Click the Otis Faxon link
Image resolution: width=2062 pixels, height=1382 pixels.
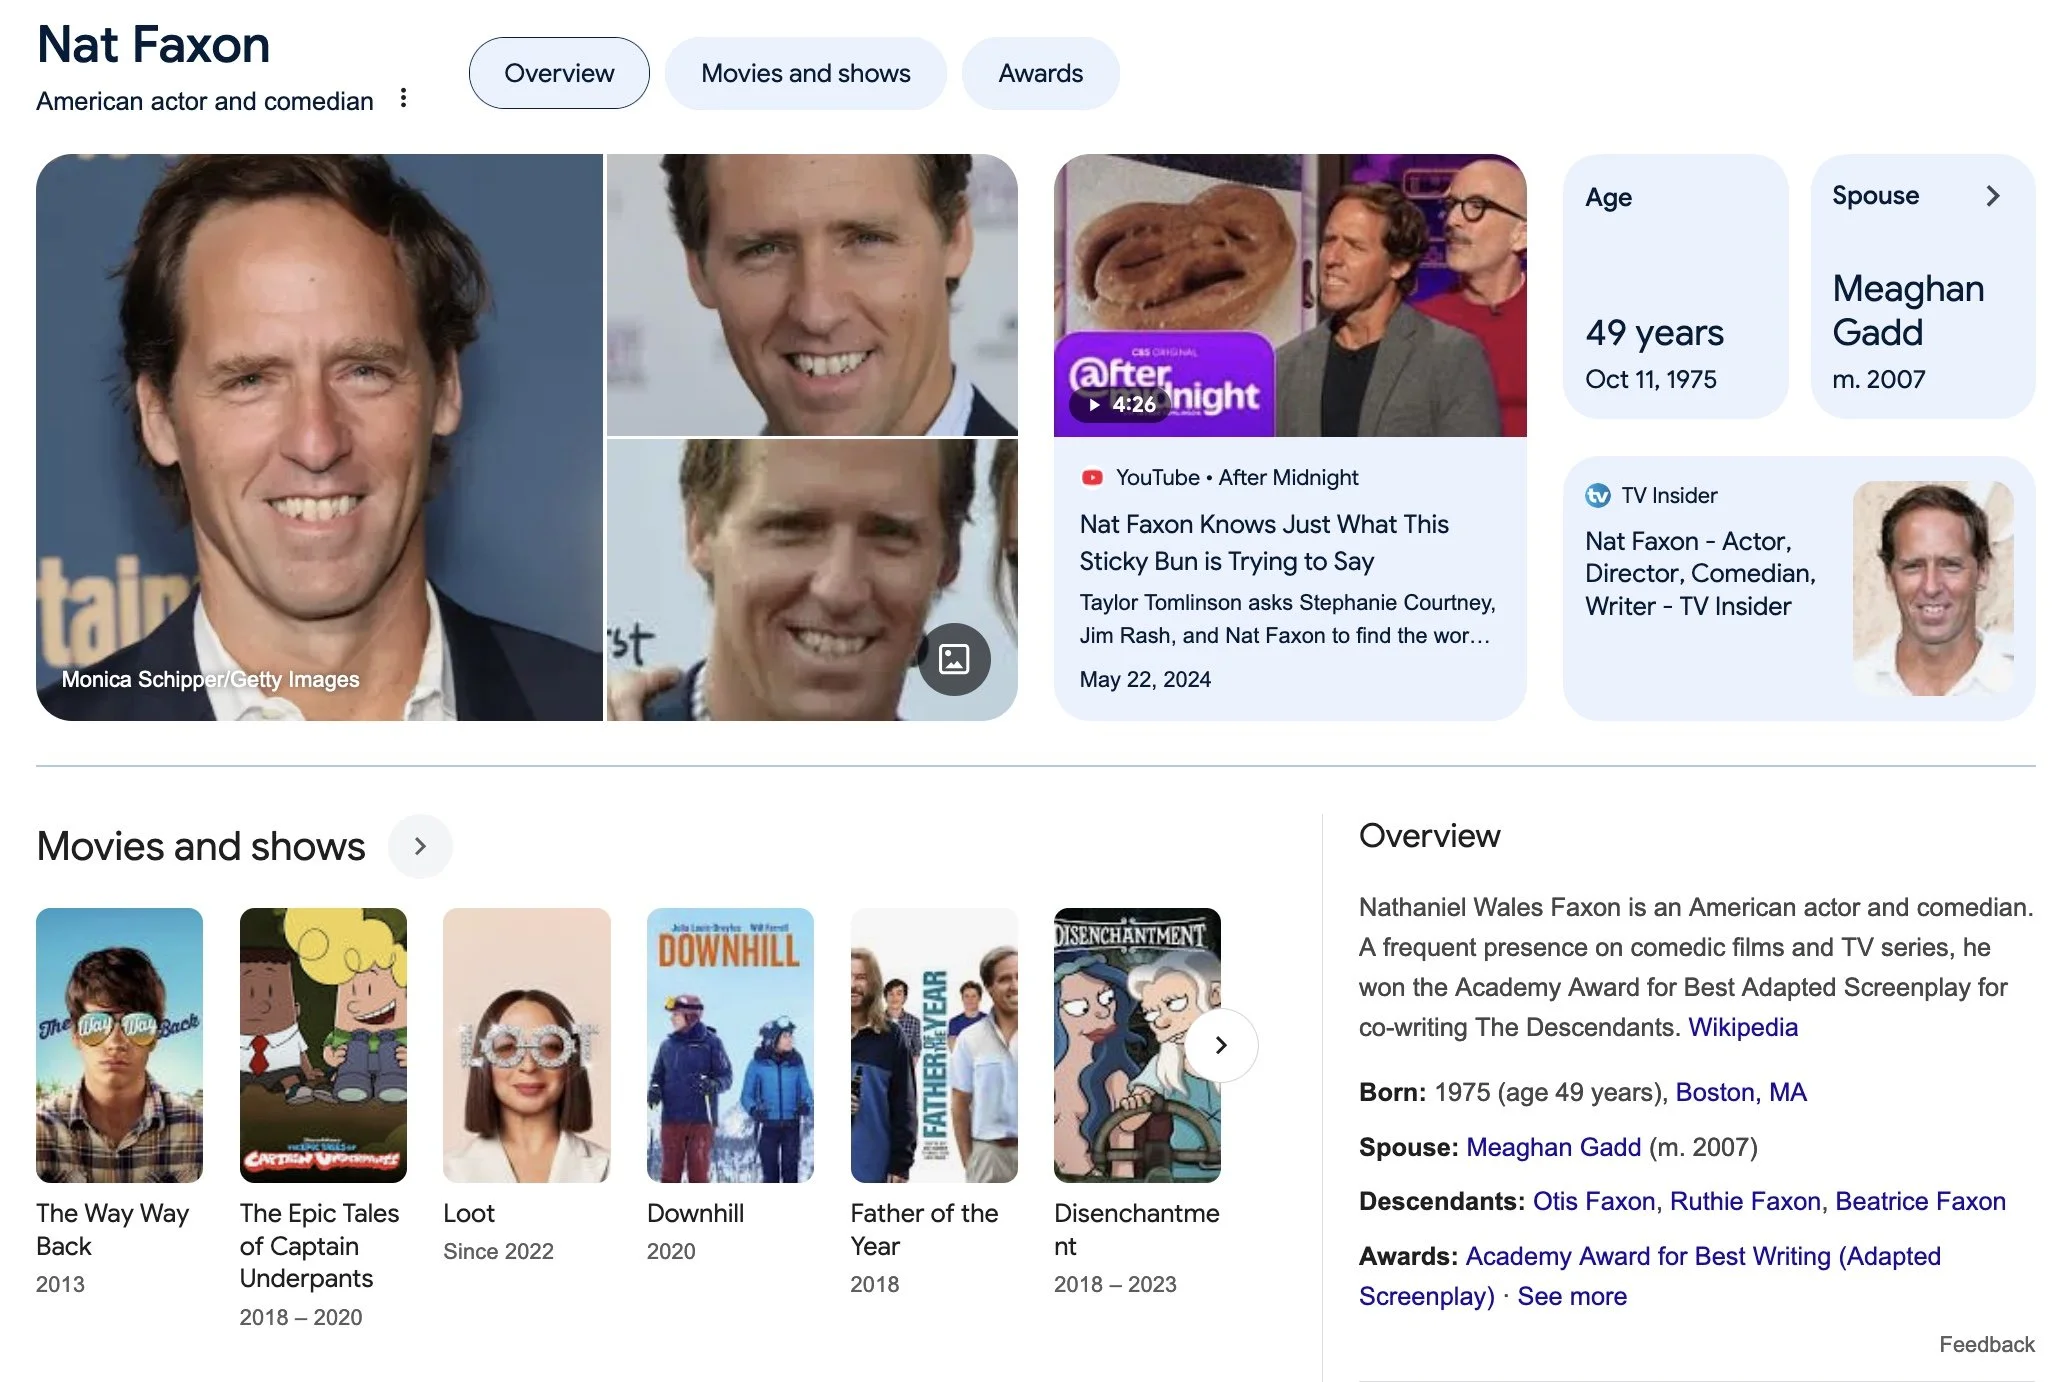(1593, 1201)
